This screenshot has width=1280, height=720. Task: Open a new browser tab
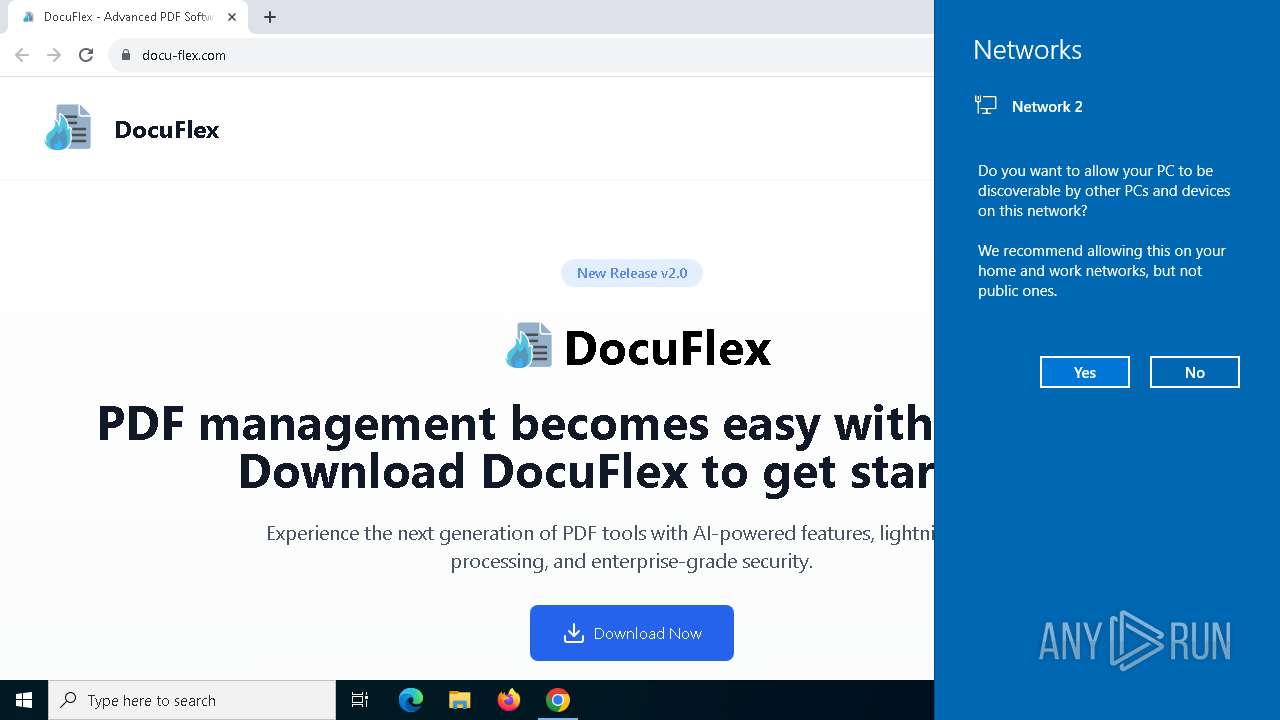[270, 17]
